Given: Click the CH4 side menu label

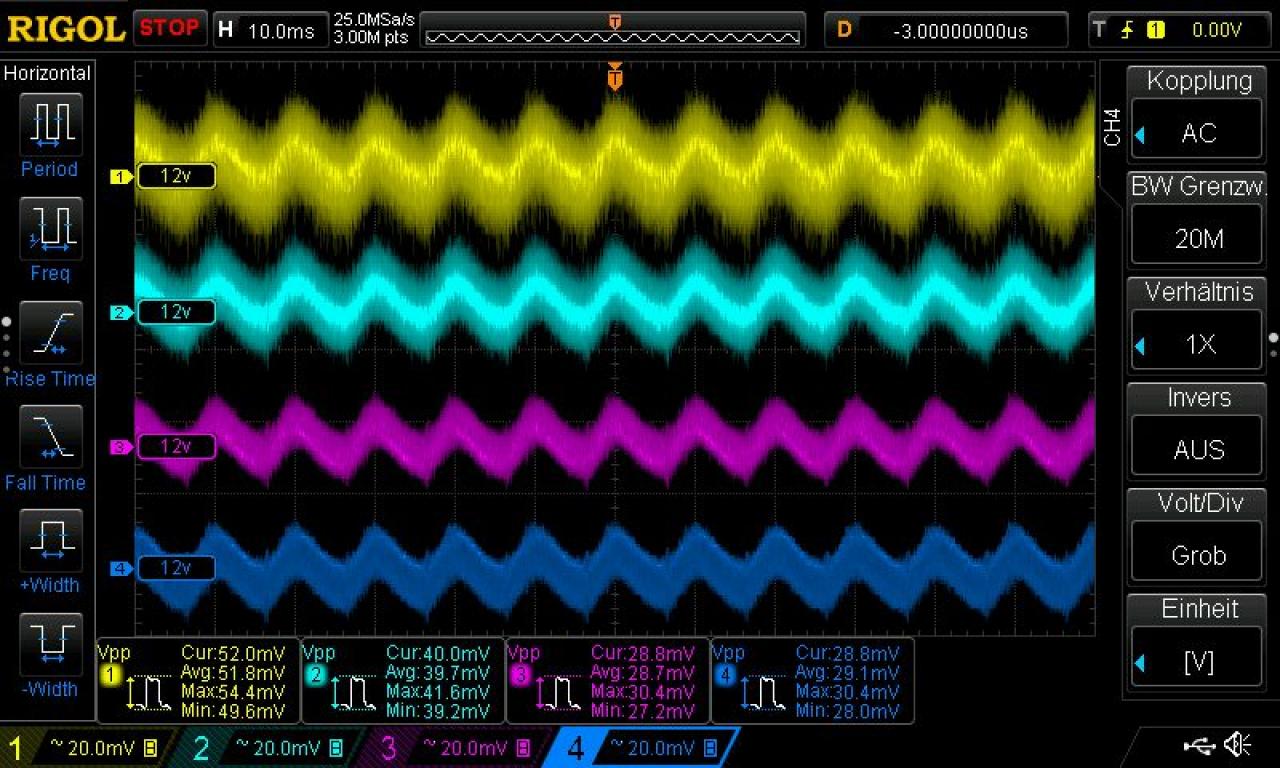Looking at the screenshot, I should coord(1112,127).
